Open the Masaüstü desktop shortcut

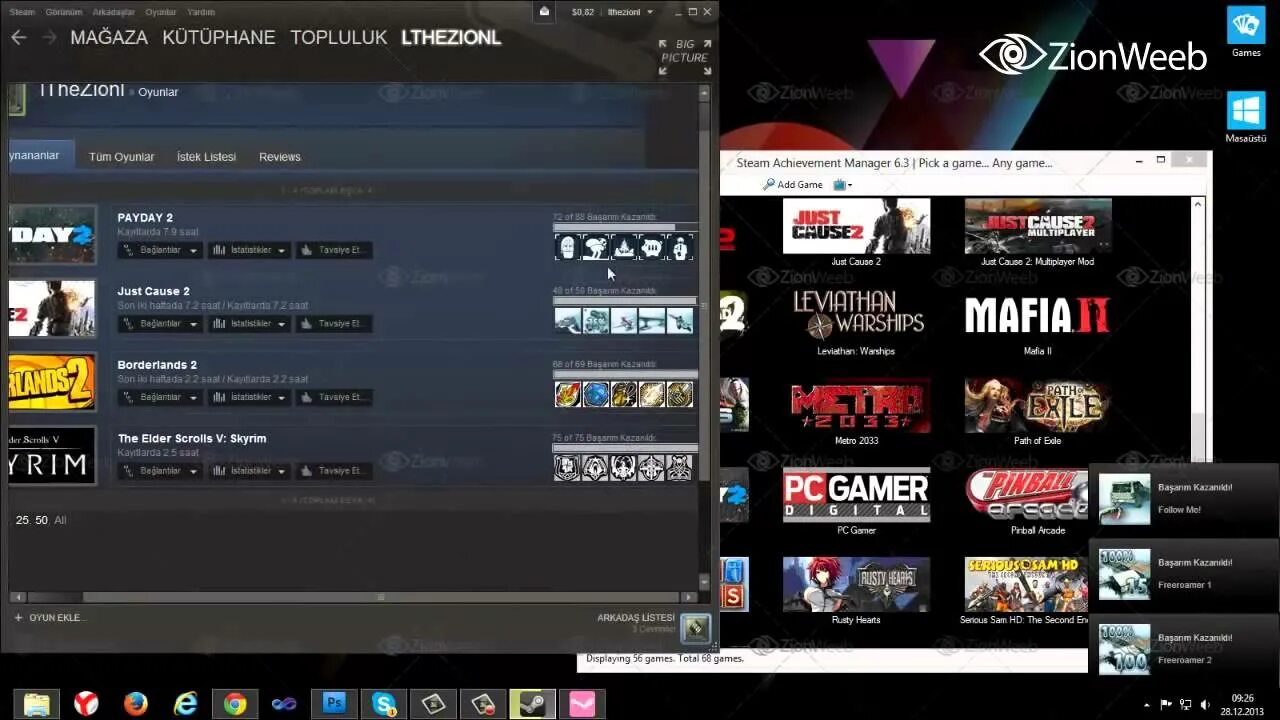(1246, 117)
